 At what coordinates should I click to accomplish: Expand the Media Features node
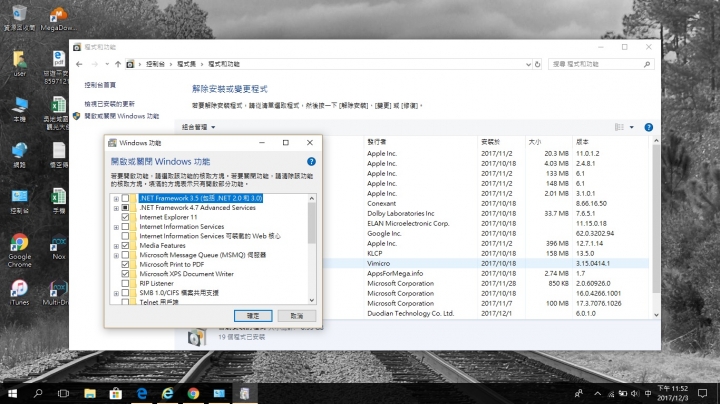[116, 246]
